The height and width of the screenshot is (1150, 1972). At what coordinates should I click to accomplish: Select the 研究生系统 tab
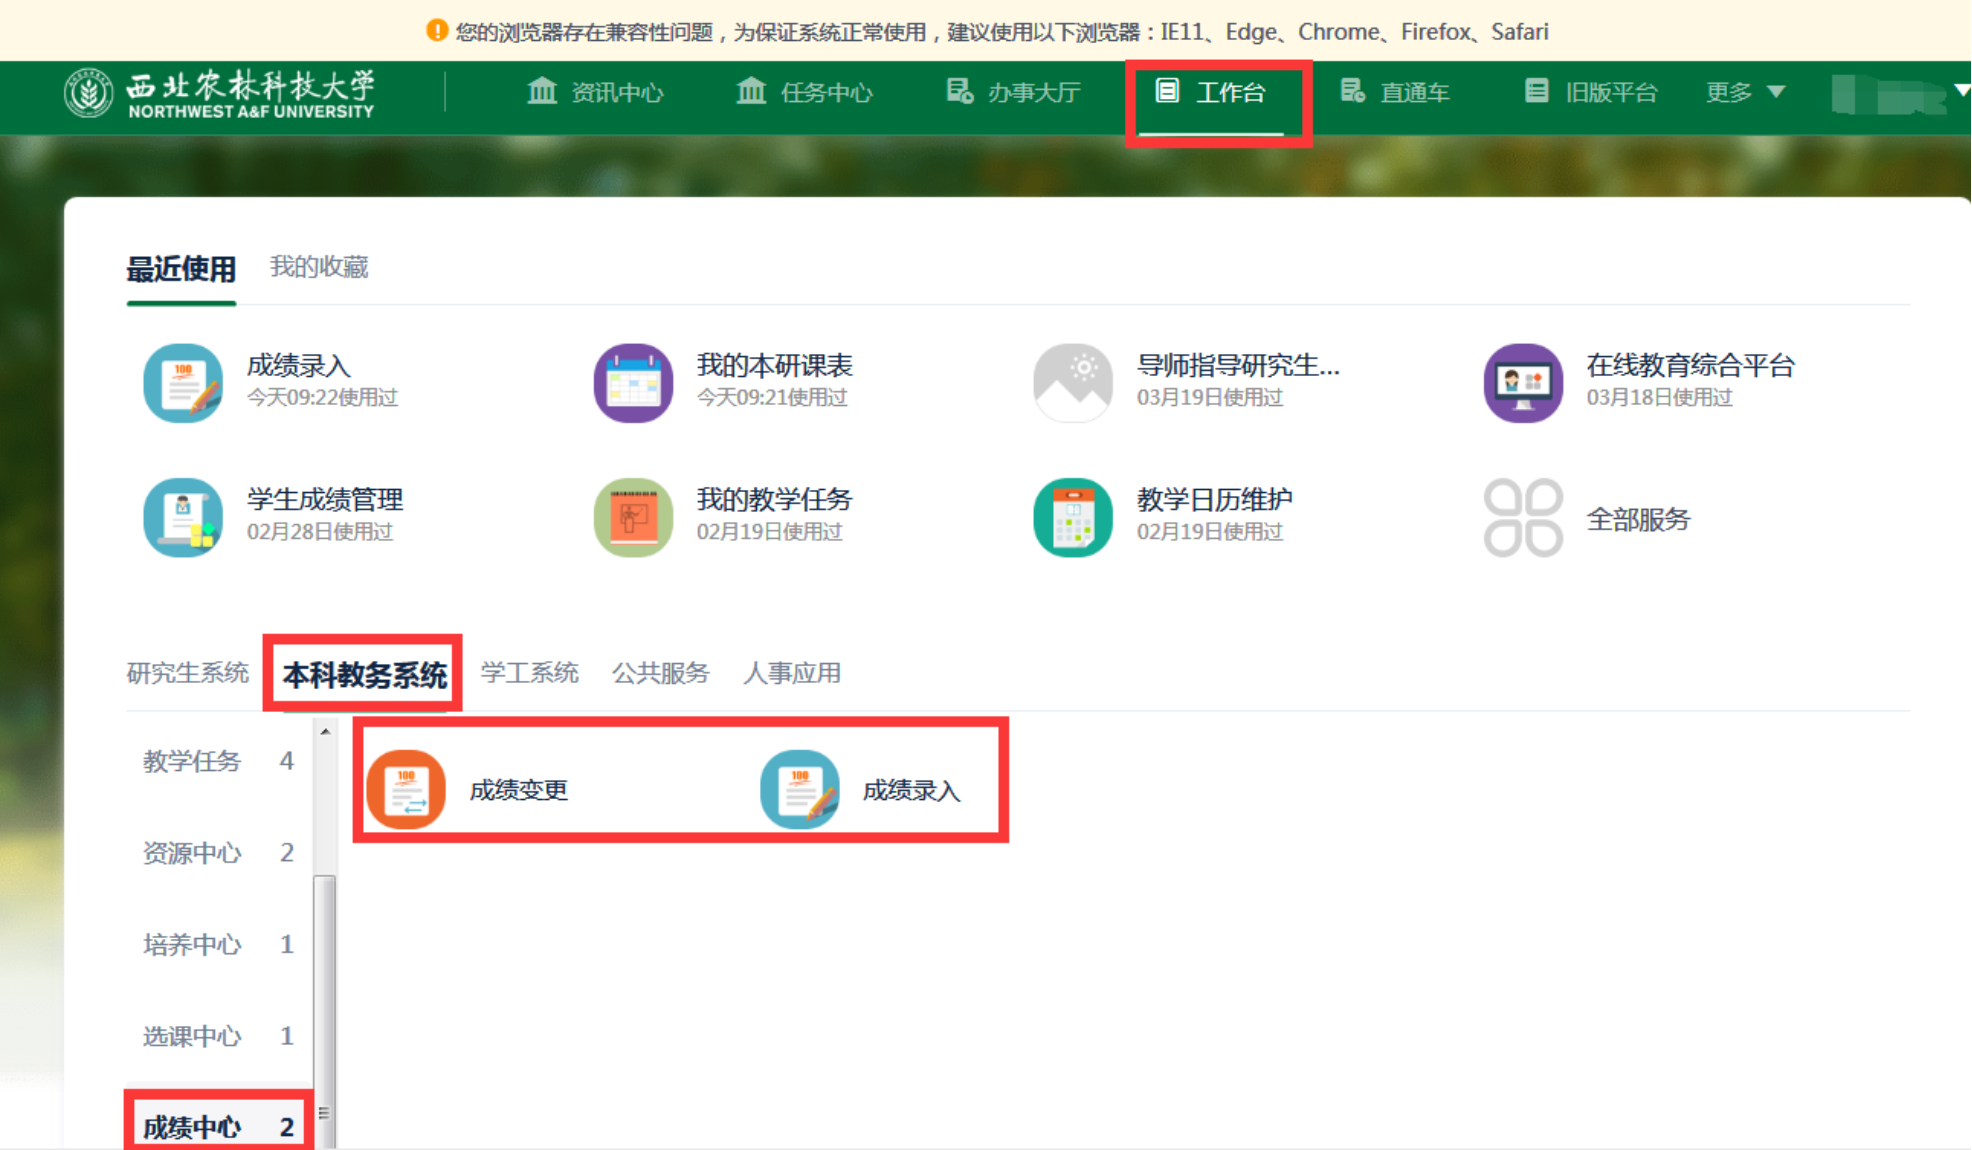(x=187, y=673)
